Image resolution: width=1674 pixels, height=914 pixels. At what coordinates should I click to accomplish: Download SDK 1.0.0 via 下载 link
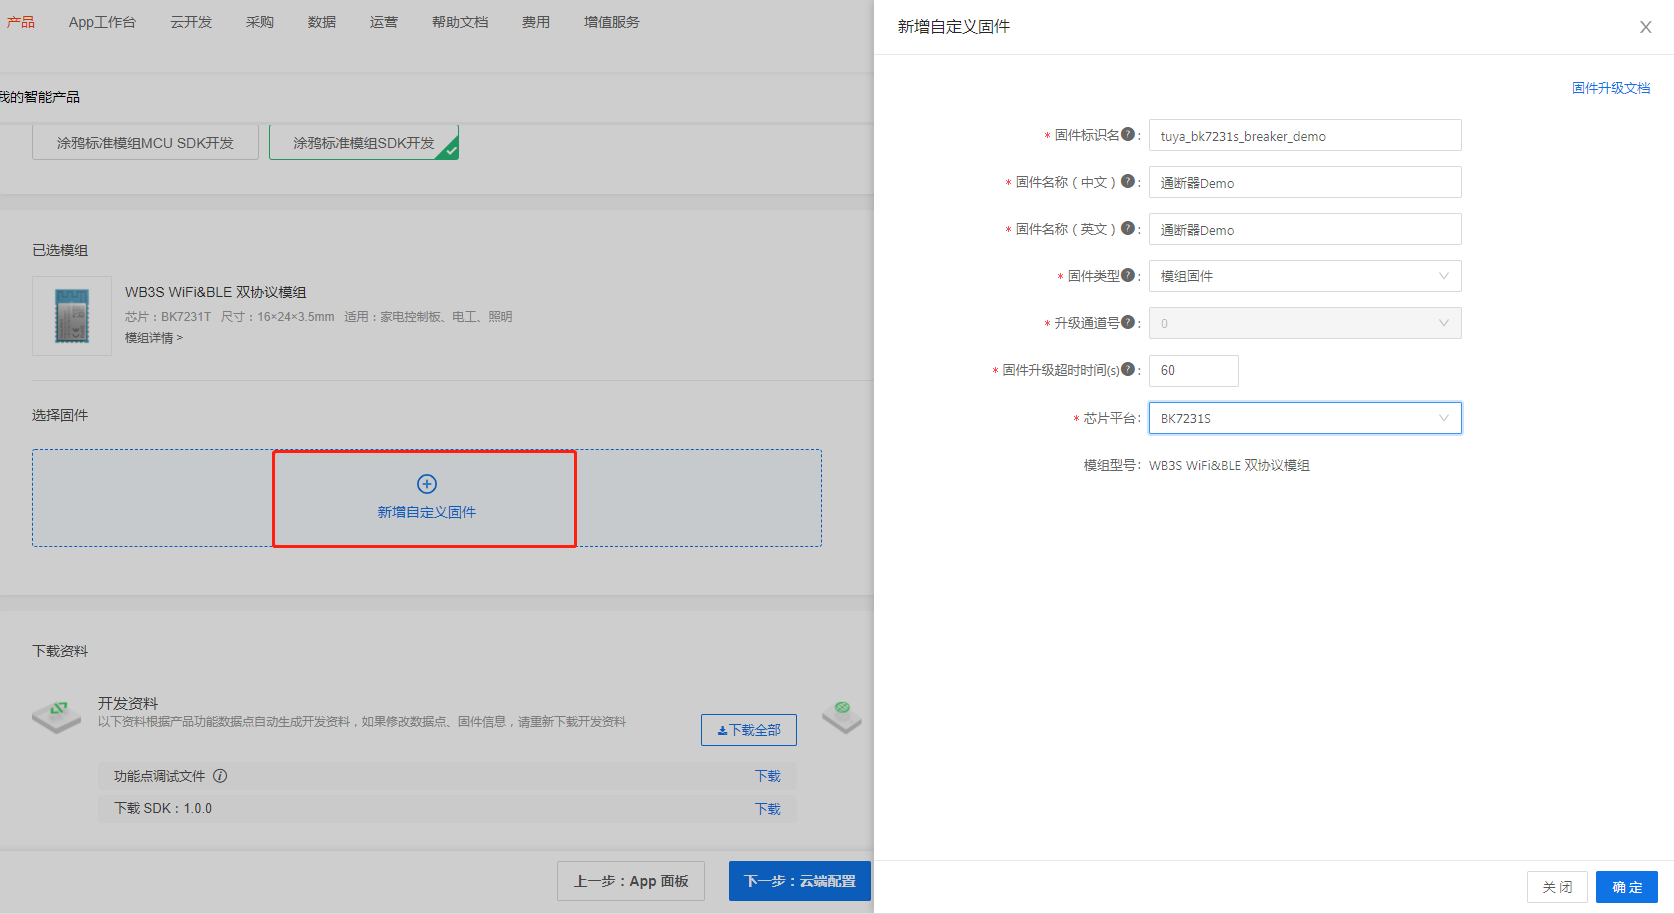click(x=768, y=809)
